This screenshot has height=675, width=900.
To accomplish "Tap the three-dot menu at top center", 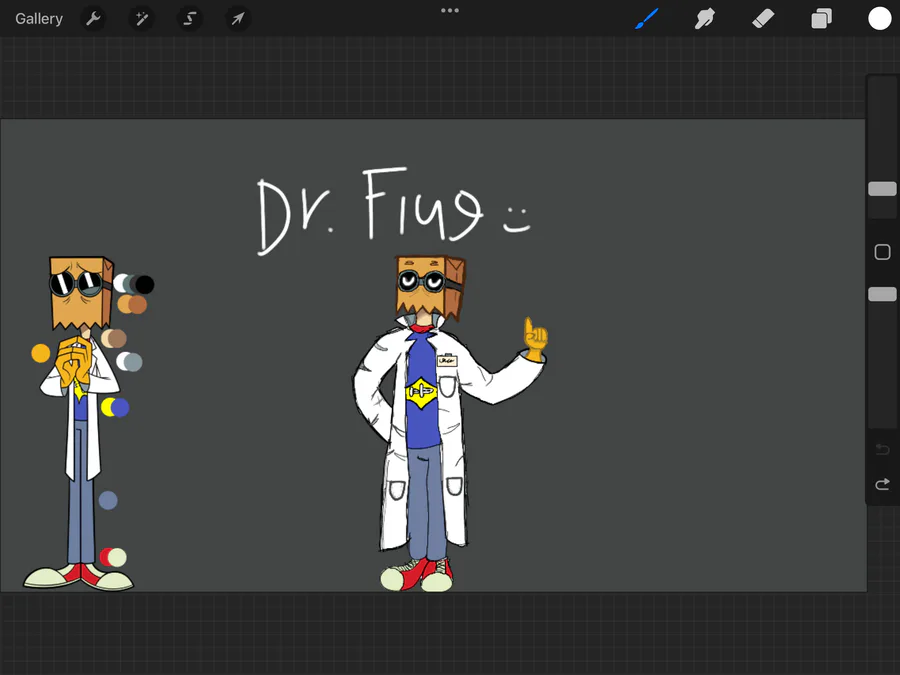I will click(x=449, y=10).
